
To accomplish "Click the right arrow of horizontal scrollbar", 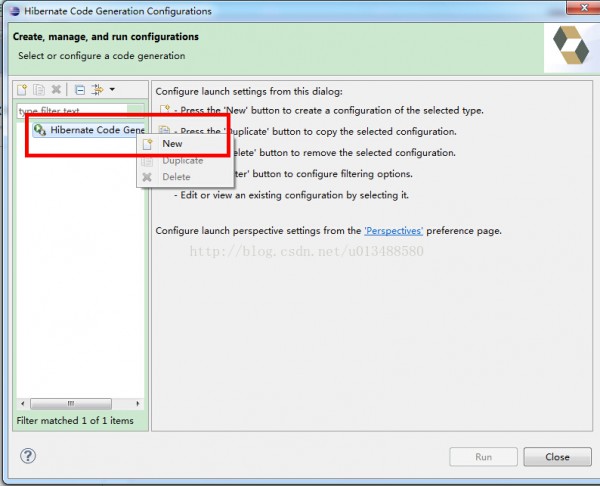I will point(138,404).
